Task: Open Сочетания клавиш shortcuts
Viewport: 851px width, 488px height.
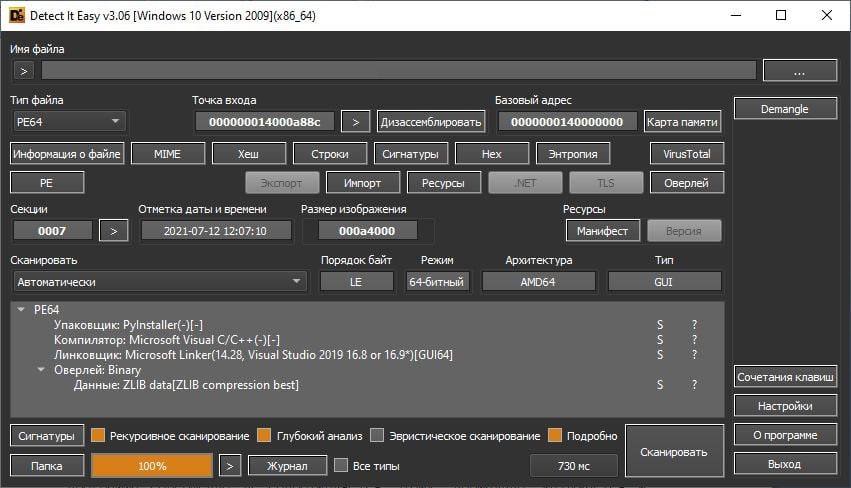Action: coord(785,377)
